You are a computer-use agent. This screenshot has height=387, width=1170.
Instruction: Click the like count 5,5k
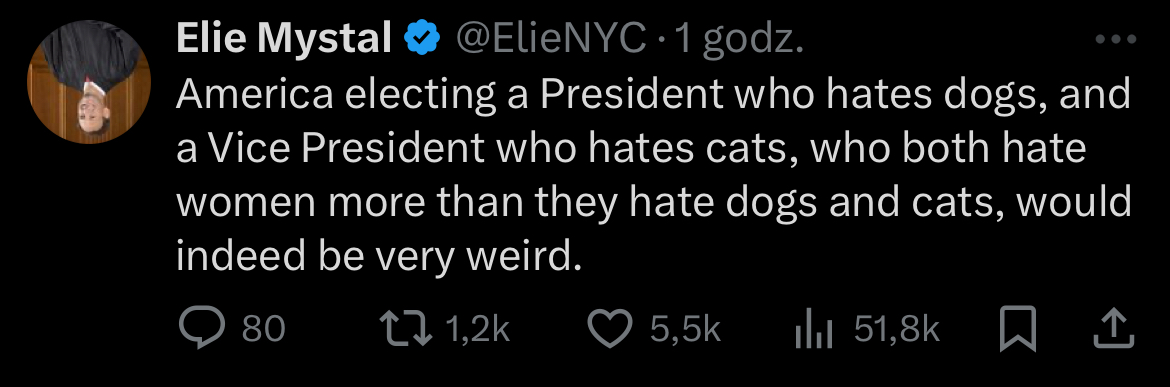pyautogui.click(x=686, y=329)
